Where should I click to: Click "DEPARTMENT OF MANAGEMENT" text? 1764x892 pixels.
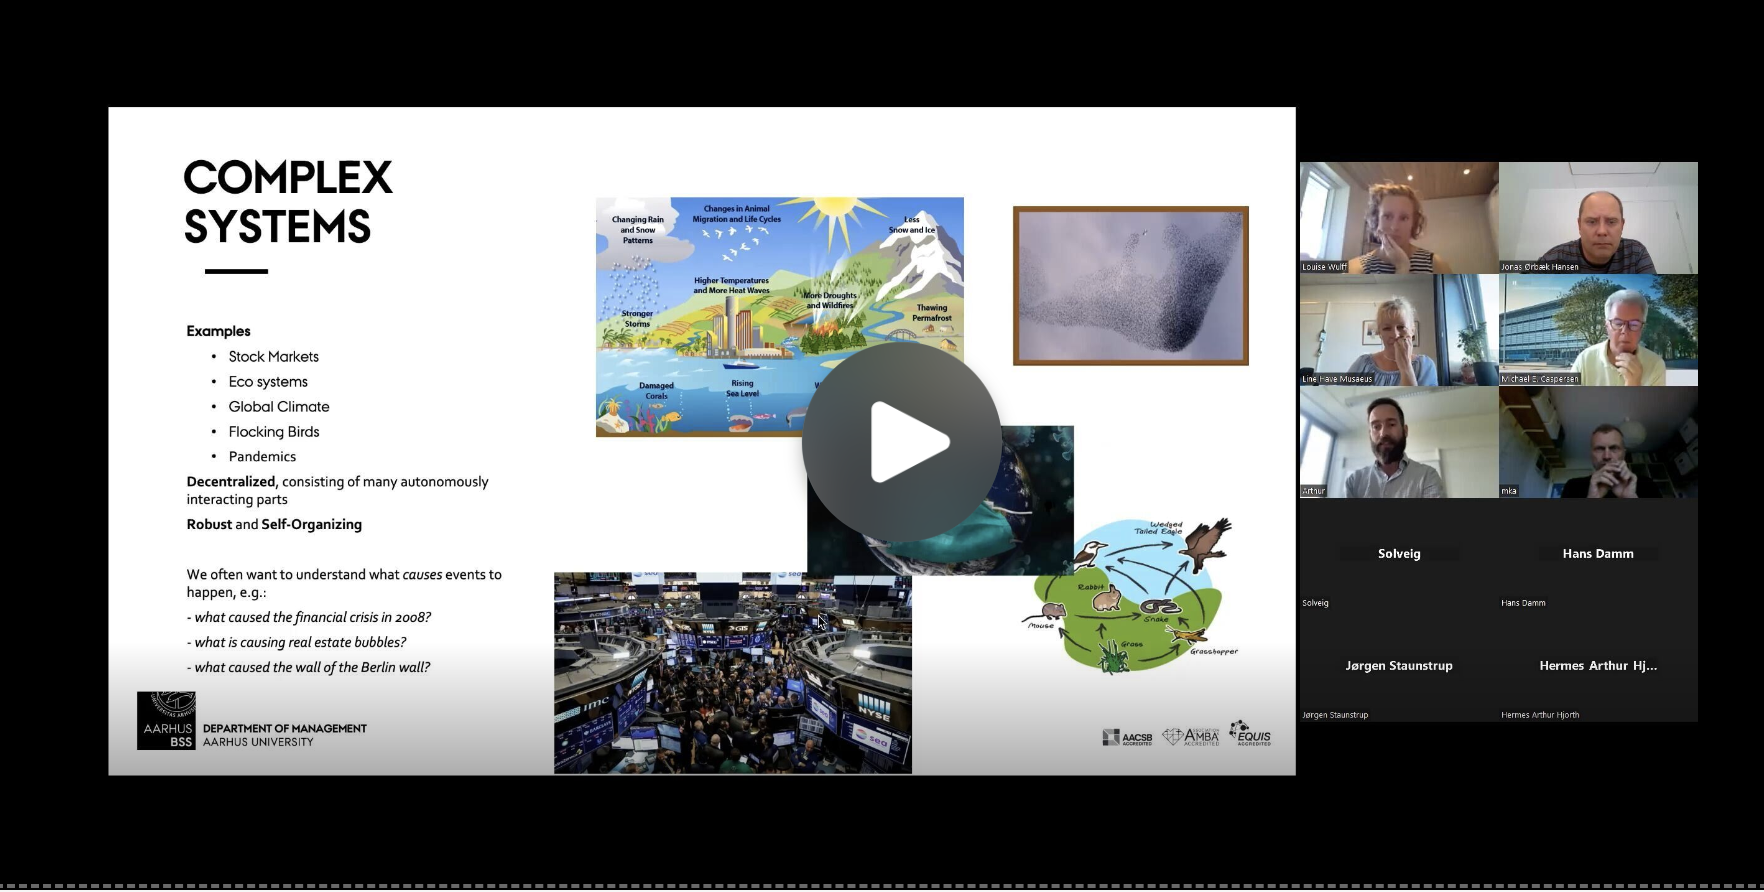(285, 729)
